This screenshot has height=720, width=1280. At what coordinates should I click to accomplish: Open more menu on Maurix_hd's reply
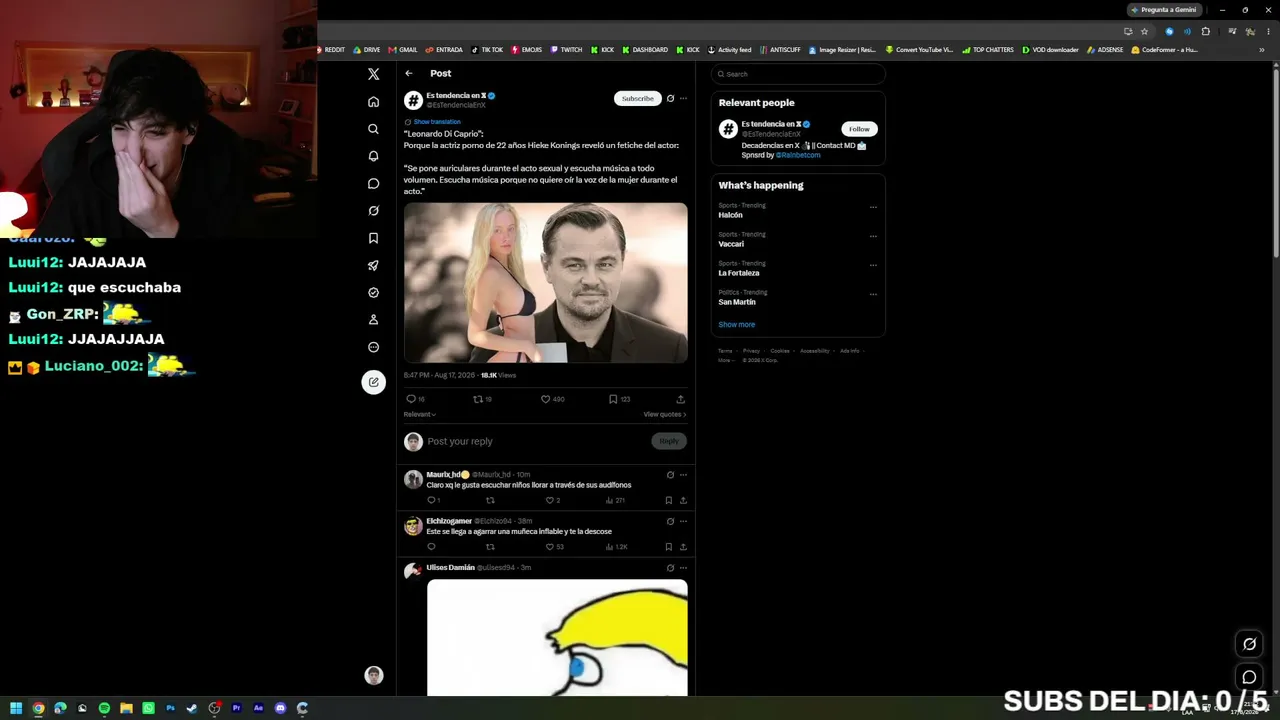pos(683,475)
